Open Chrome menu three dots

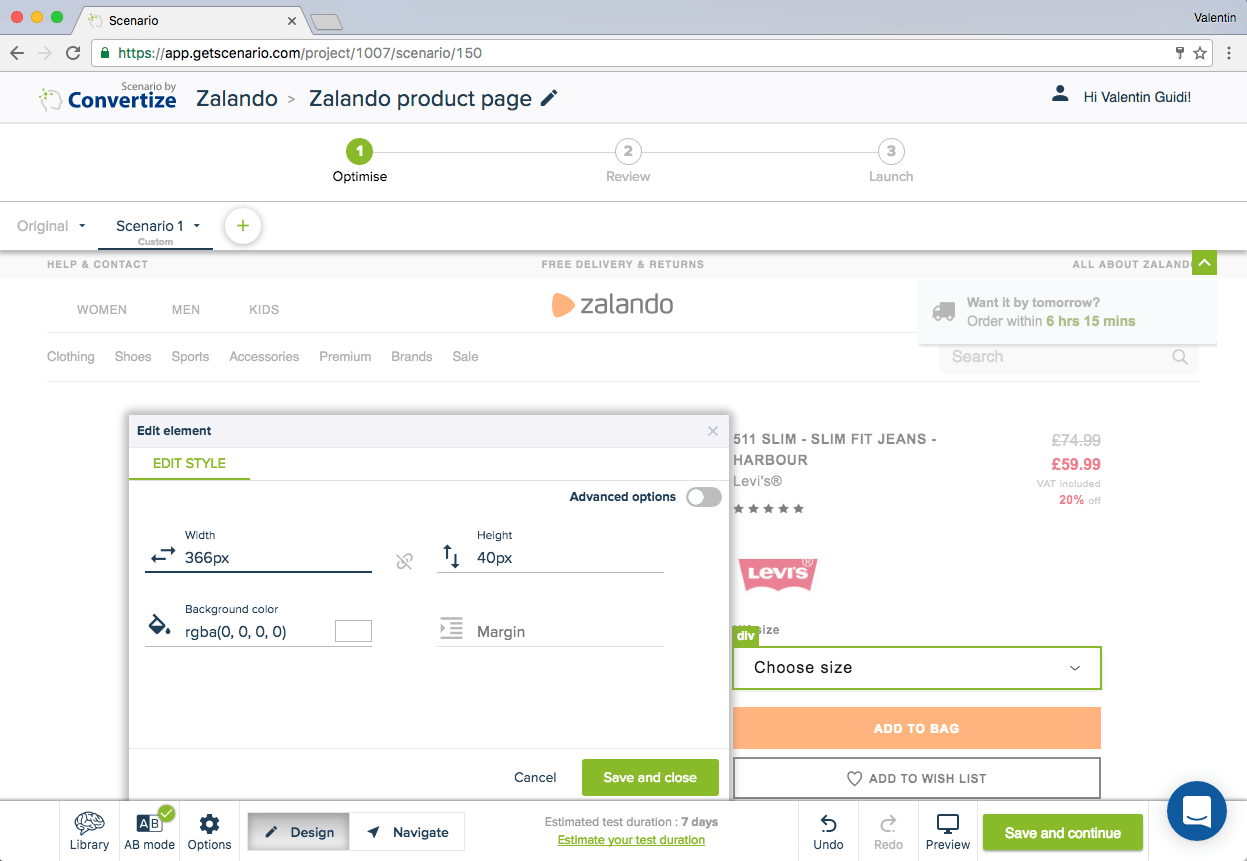[x=1231, y=53]
